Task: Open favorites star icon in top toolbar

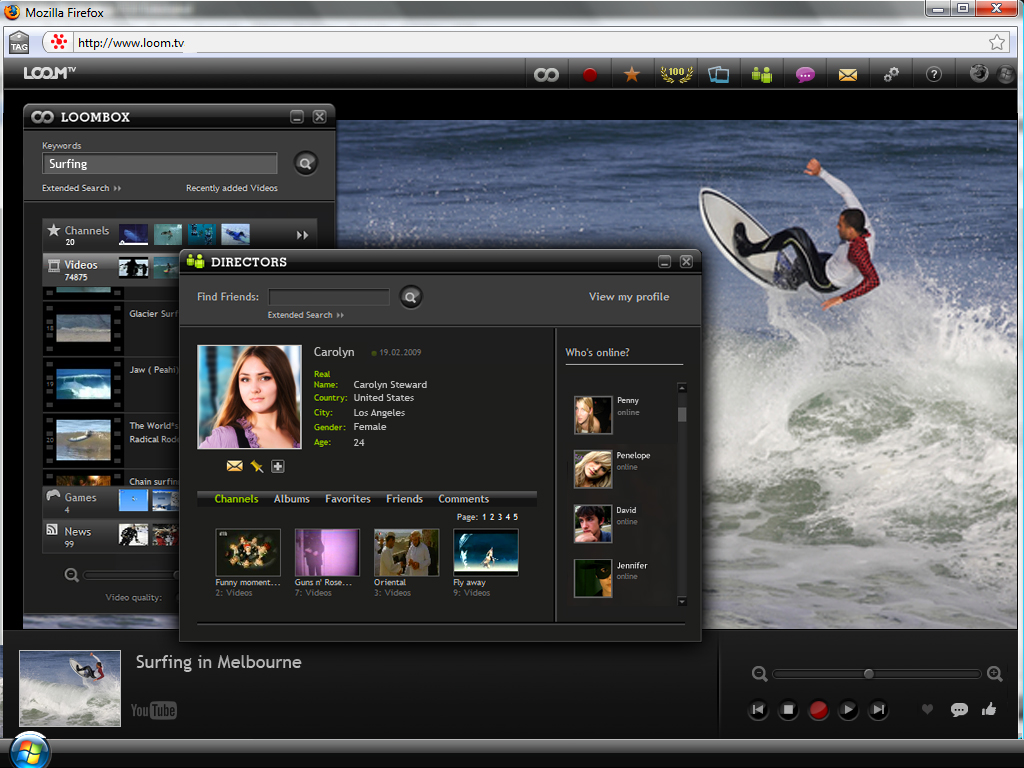Action: point(632,75)
